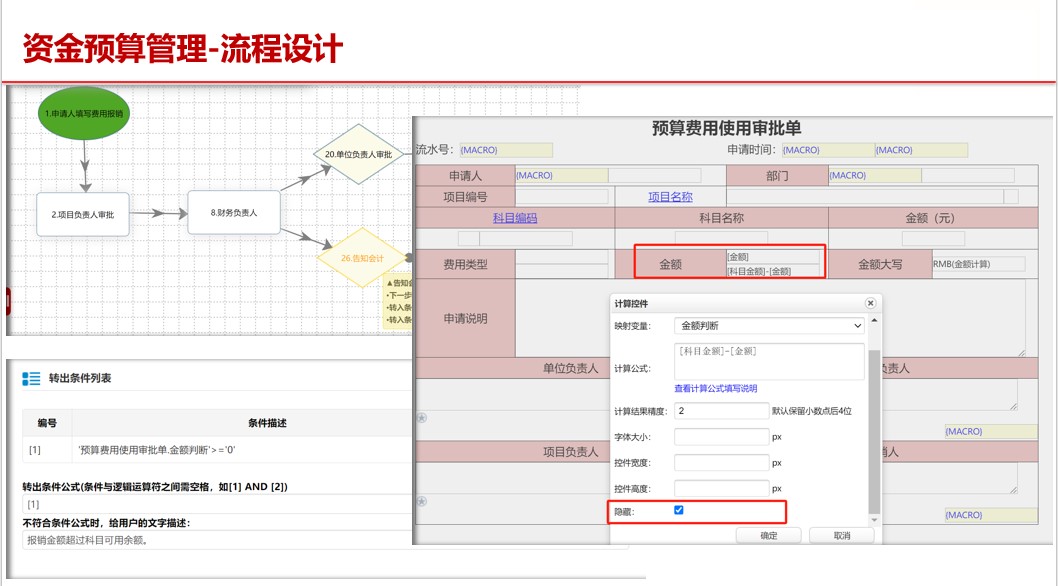
Task: Click the [科目金额]-[金额] calculation control
Action: [x=773, y=271]
